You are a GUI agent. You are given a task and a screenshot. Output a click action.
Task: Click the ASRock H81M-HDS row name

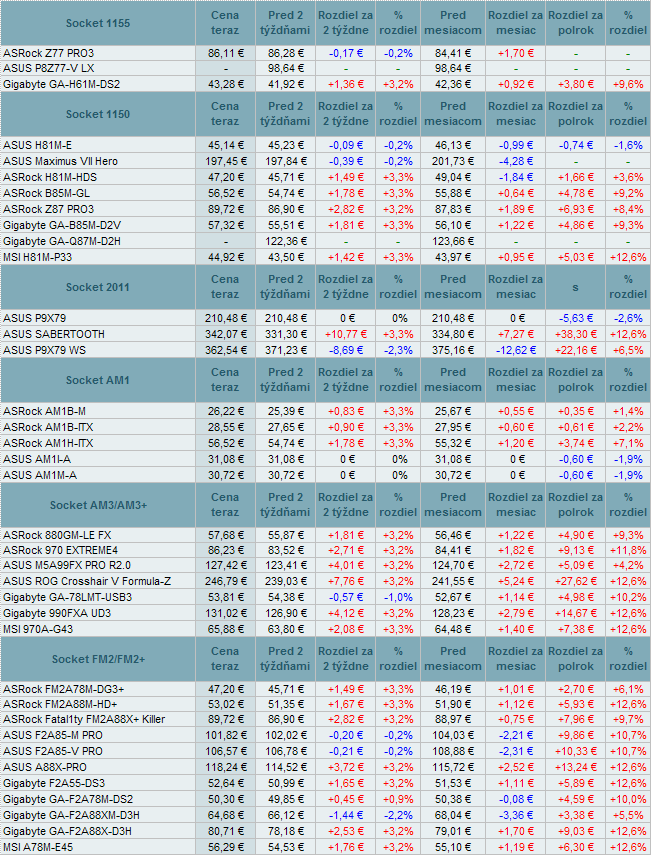coord(50,177)
